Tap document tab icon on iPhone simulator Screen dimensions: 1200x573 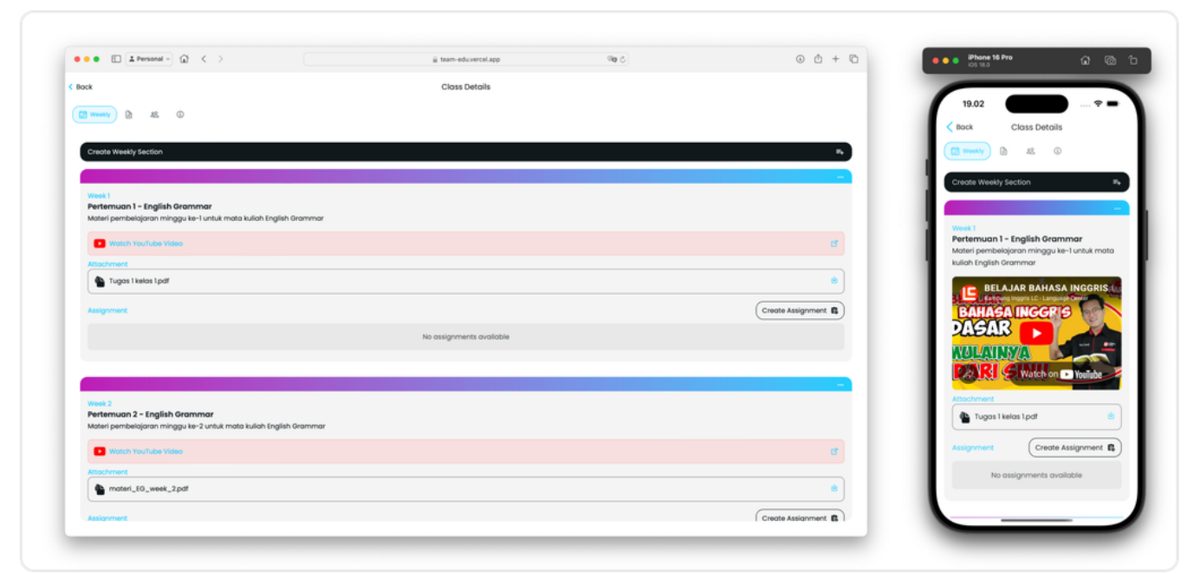point(1003,151)
